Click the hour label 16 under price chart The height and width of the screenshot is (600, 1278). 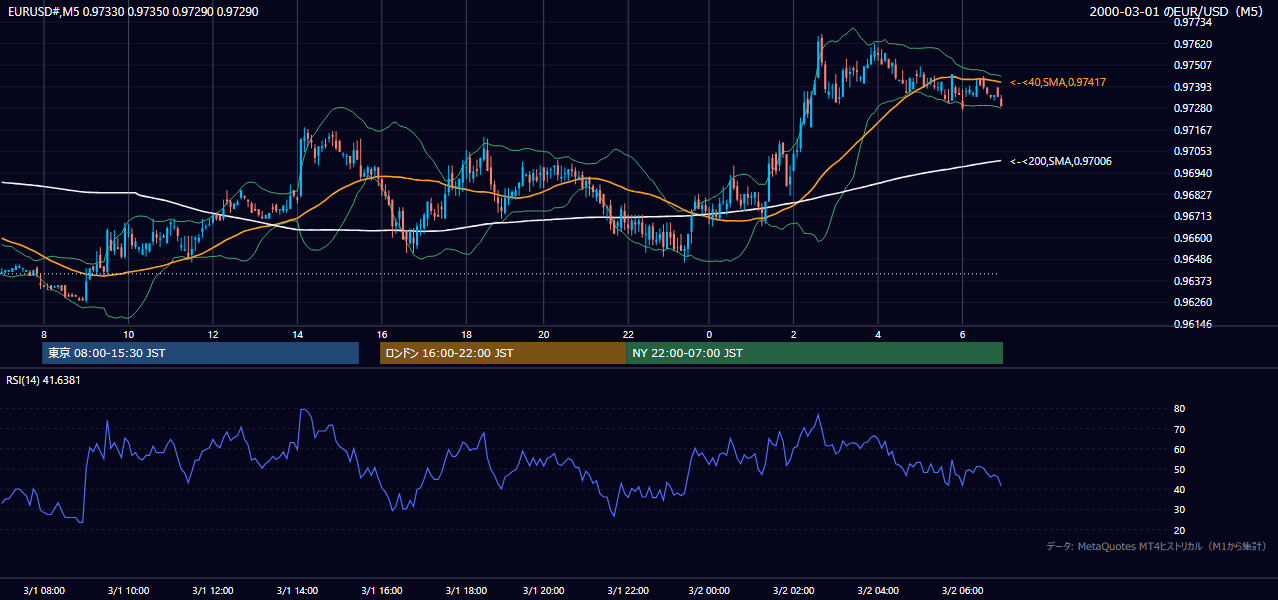tap(382, 333)
